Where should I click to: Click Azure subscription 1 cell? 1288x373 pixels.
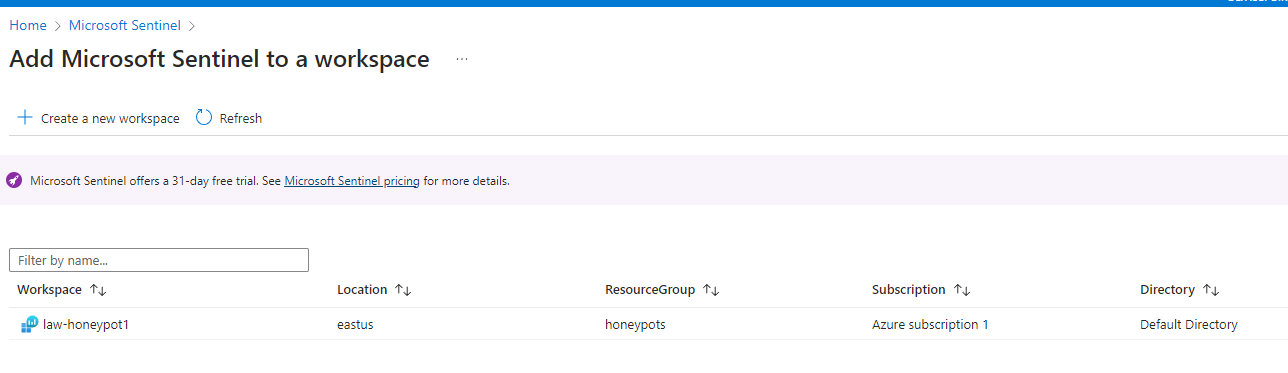[x=930, y=325]
